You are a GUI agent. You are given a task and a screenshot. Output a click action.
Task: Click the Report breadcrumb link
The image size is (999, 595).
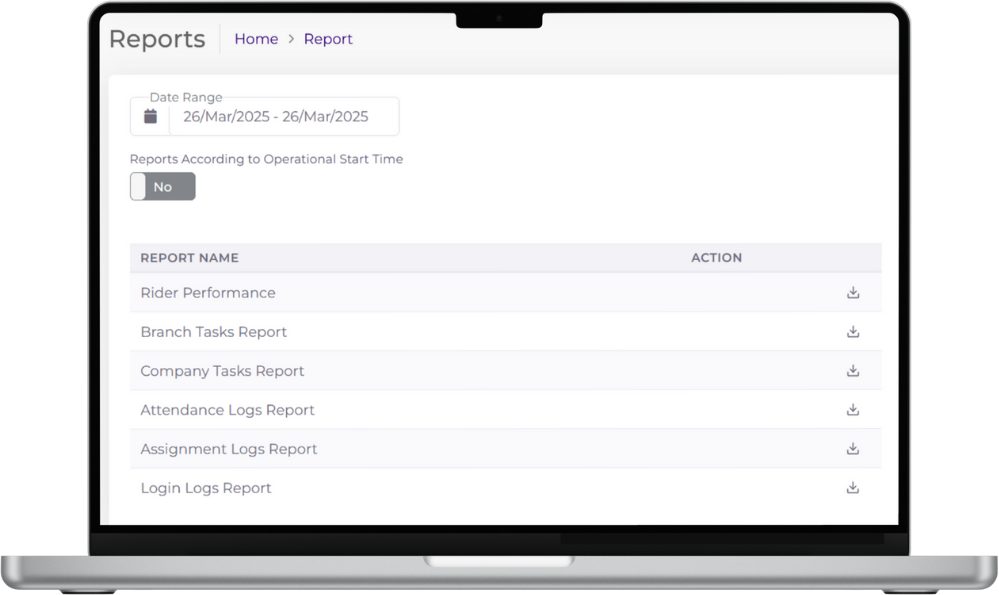(x=328, y=39)
